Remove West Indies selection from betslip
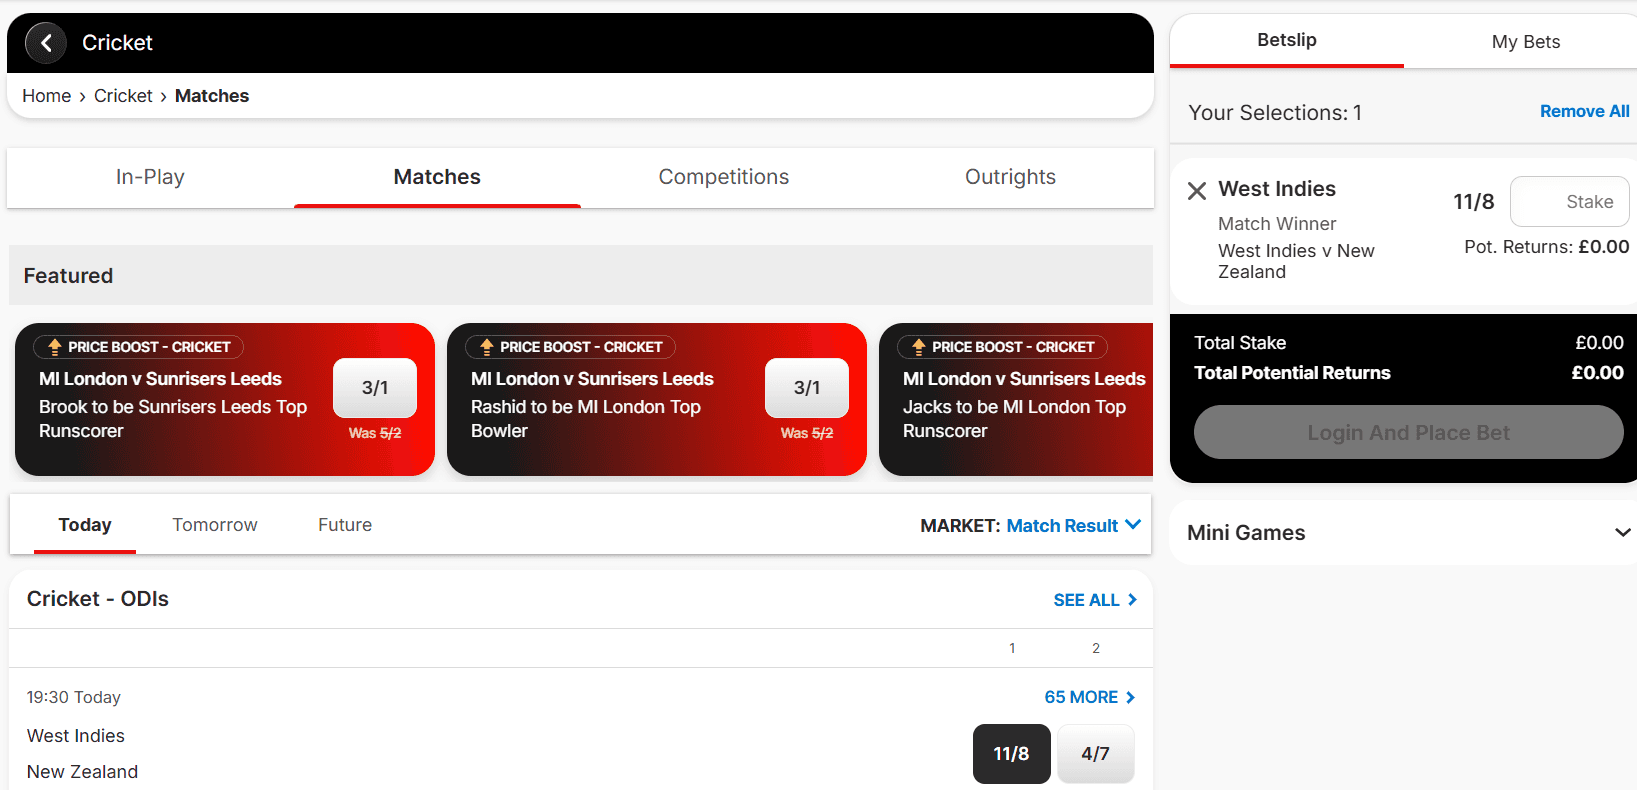The width and height of the screenshot is (1637, 790). [1197, 190]
